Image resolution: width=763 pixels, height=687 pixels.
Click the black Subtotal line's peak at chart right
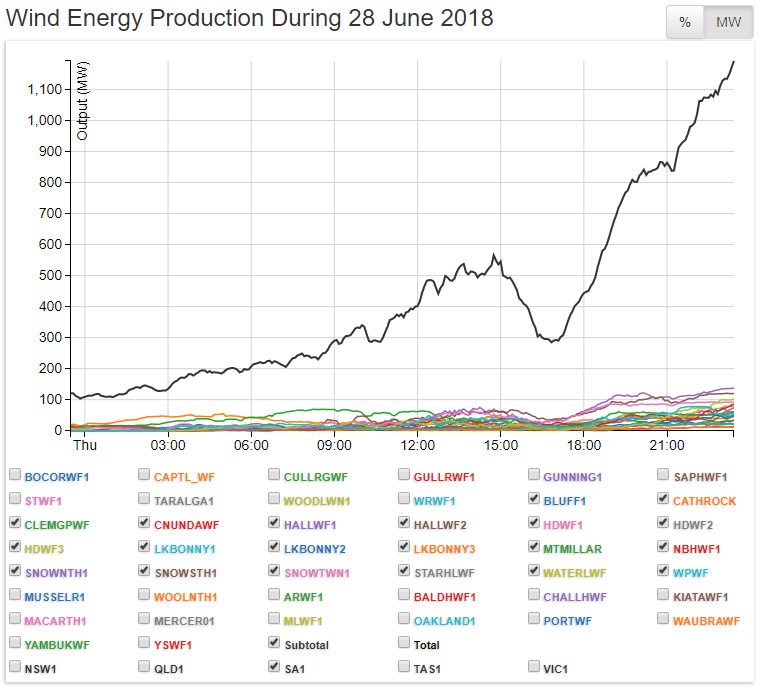point(733,62)
